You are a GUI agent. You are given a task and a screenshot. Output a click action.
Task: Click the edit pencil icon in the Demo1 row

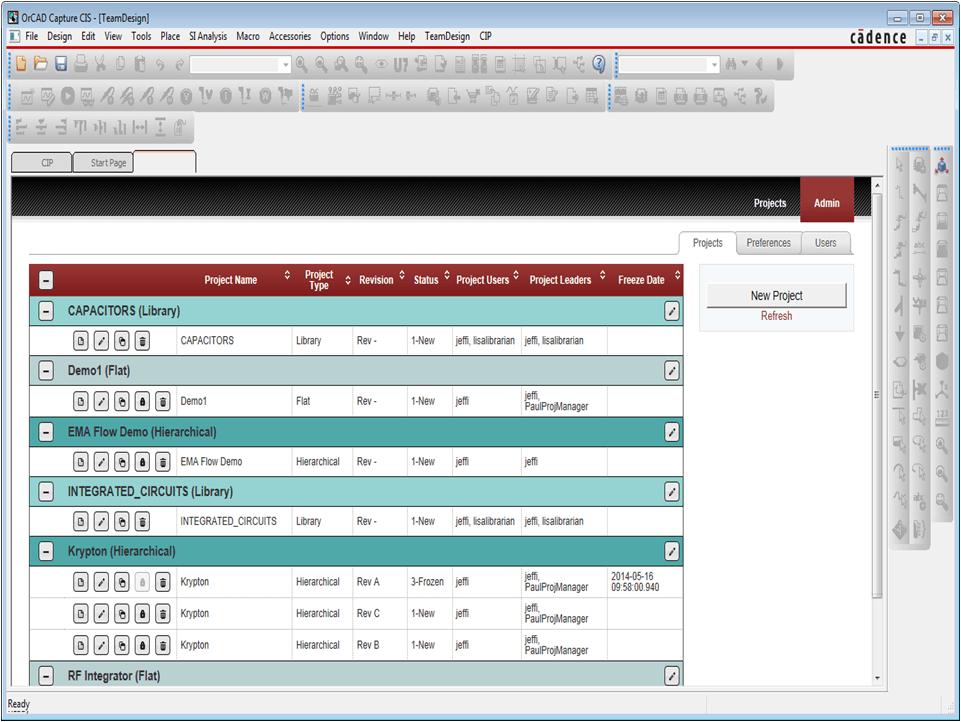(101, 402)
